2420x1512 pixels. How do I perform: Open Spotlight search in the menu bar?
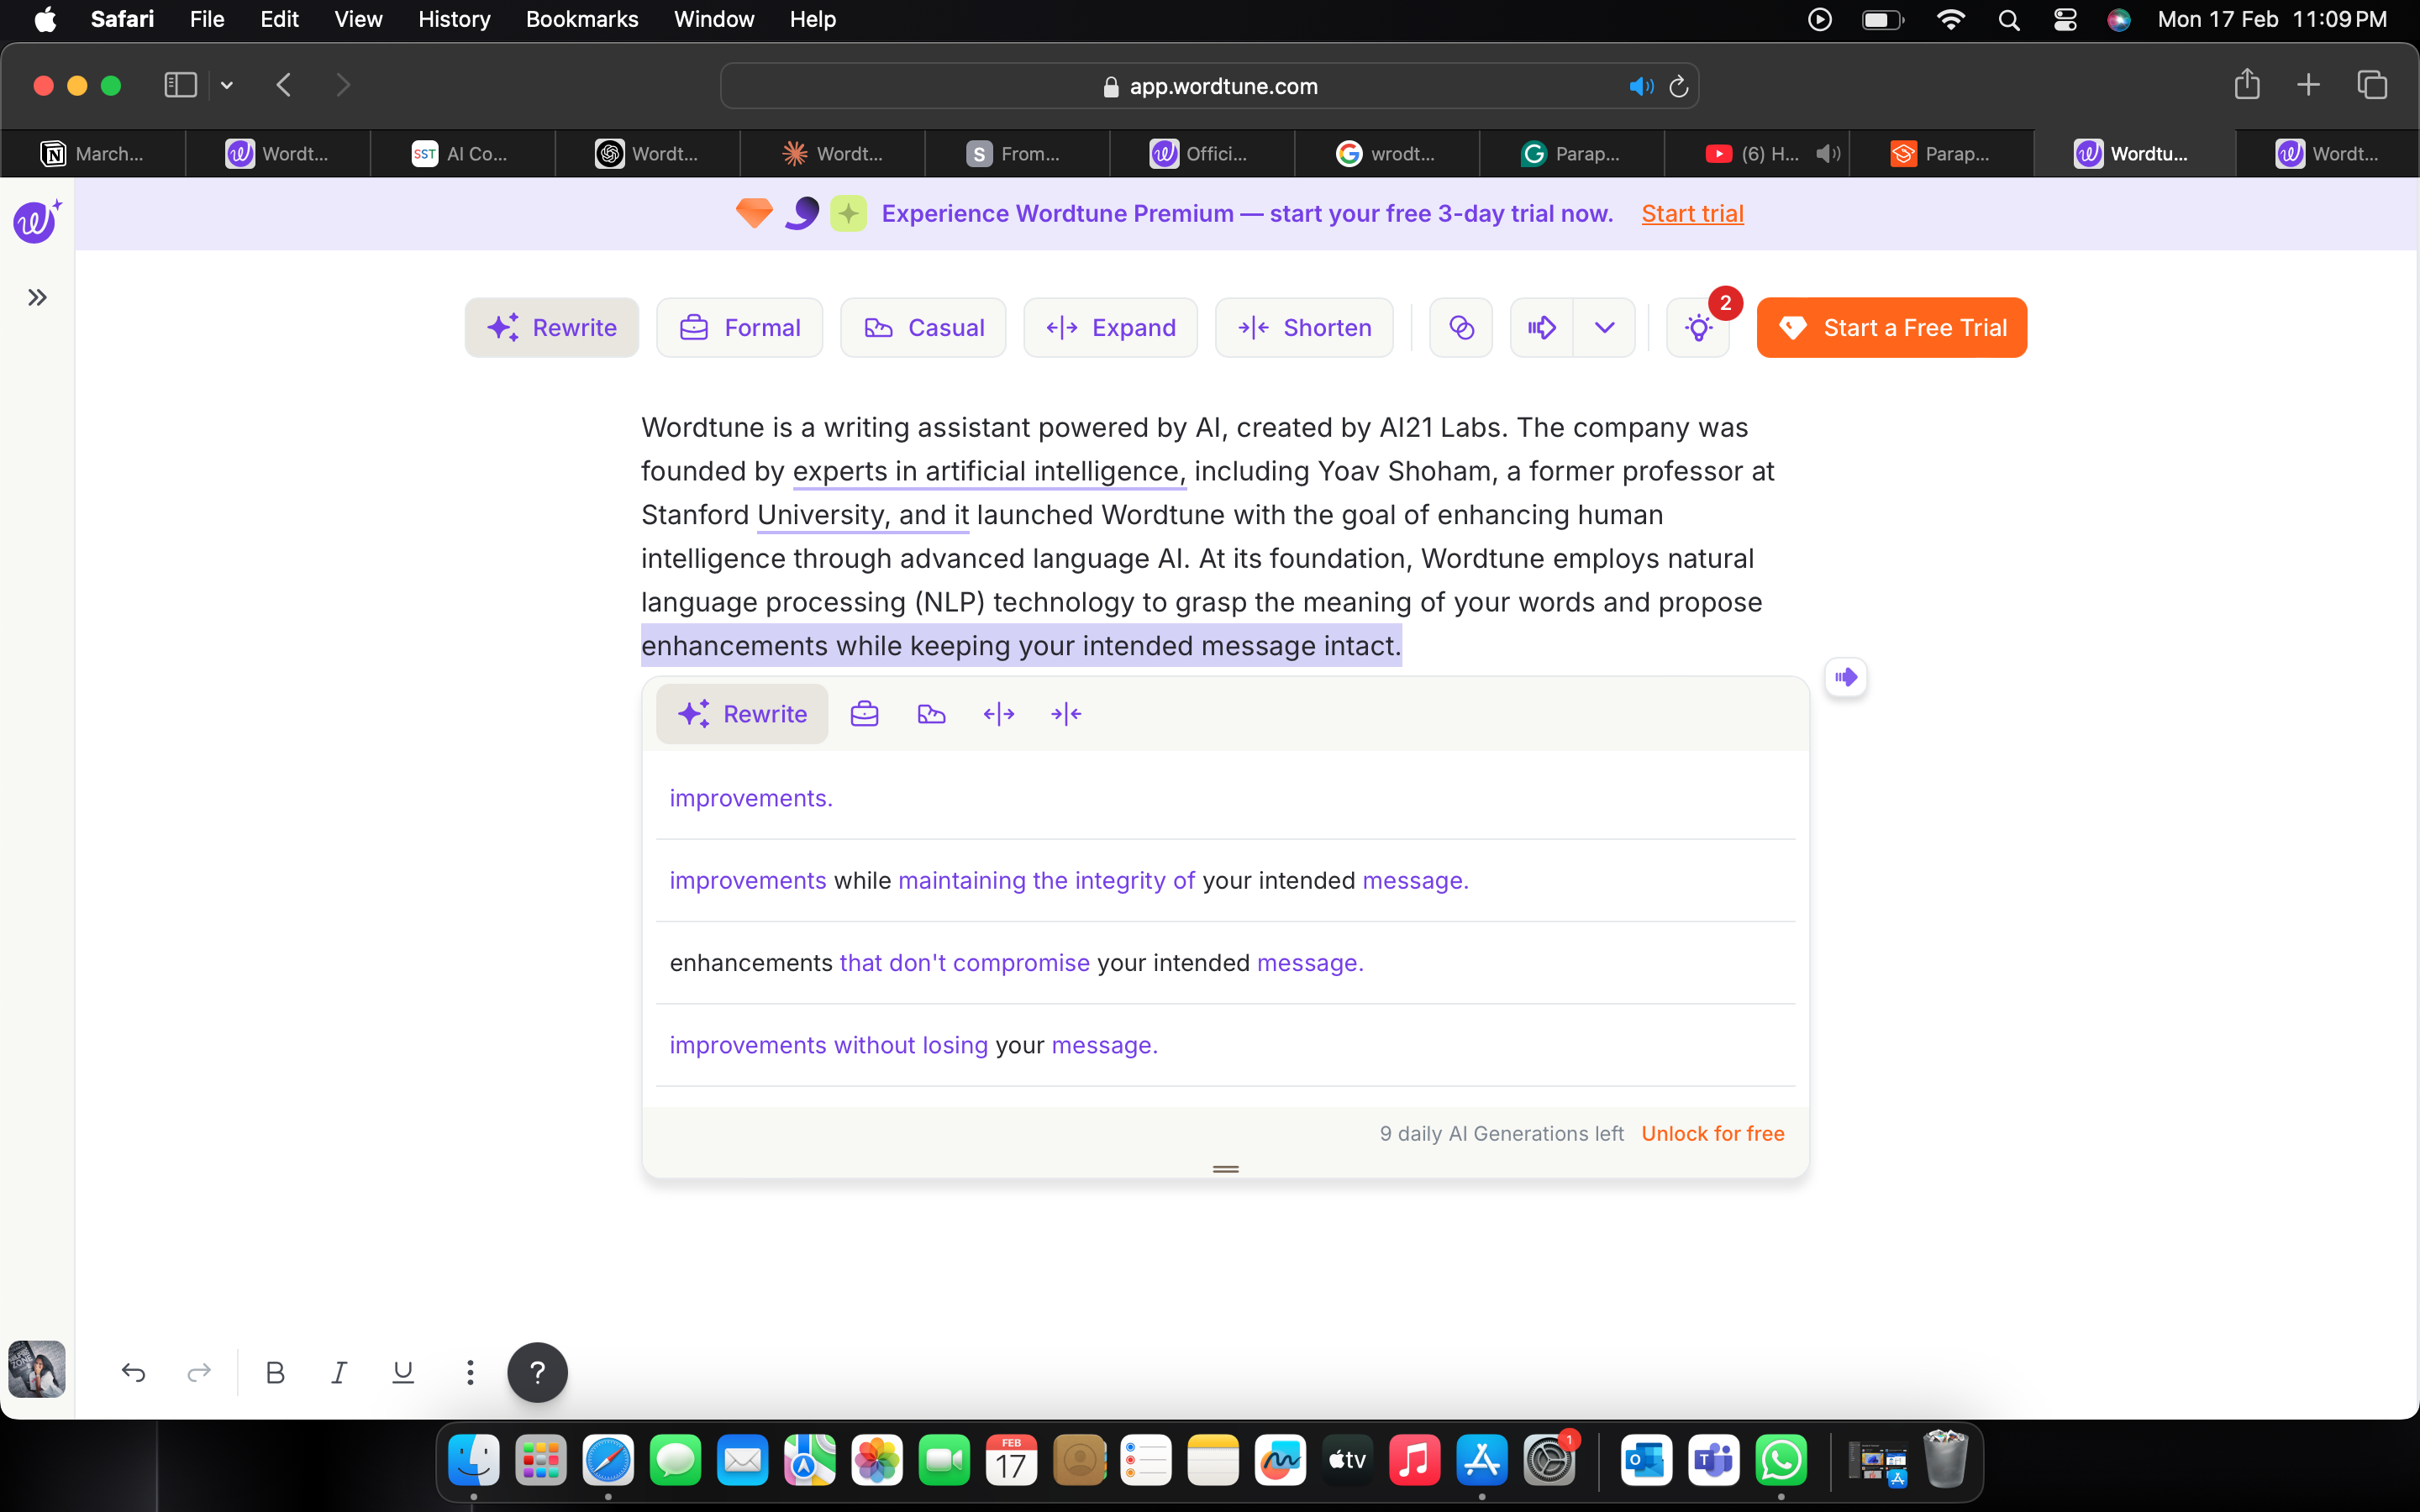(x=2009, y=19)
